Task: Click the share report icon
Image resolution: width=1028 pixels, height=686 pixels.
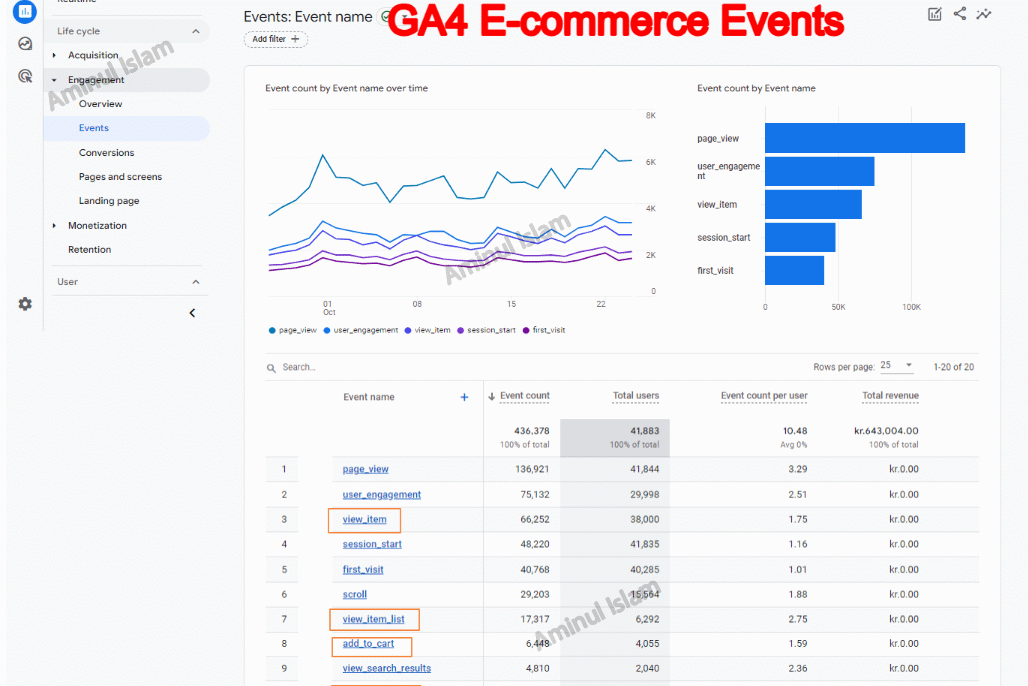Action: (x=960, y=13)
